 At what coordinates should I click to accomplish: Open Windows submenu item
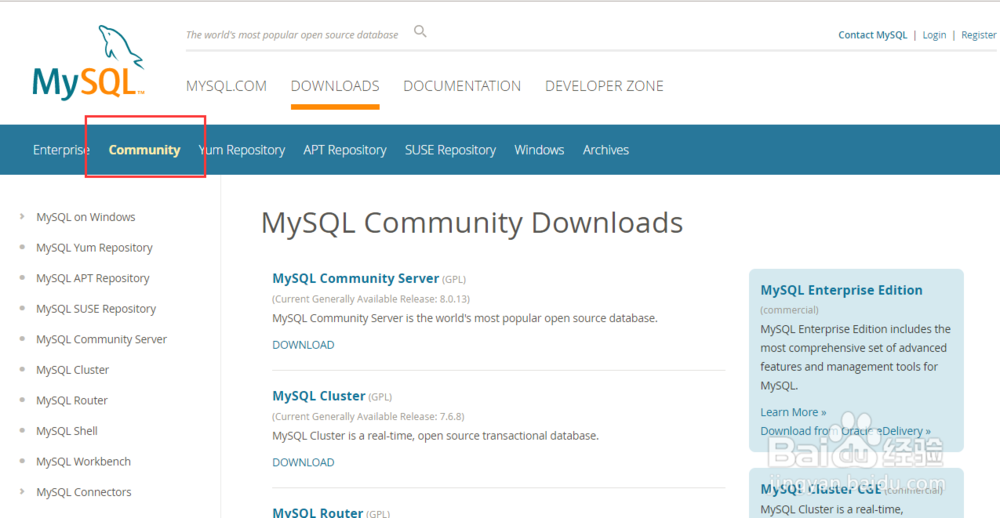click(x=540, y=150)
